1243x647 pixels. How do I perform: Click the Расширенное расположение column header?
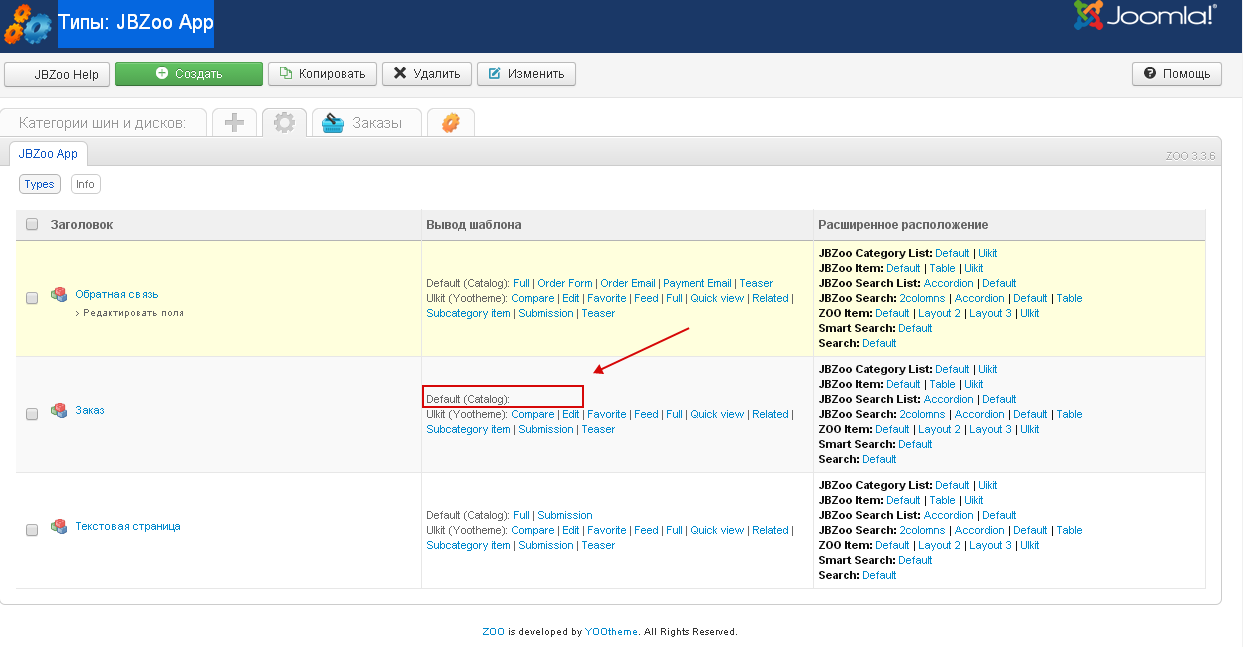[903, 225]
